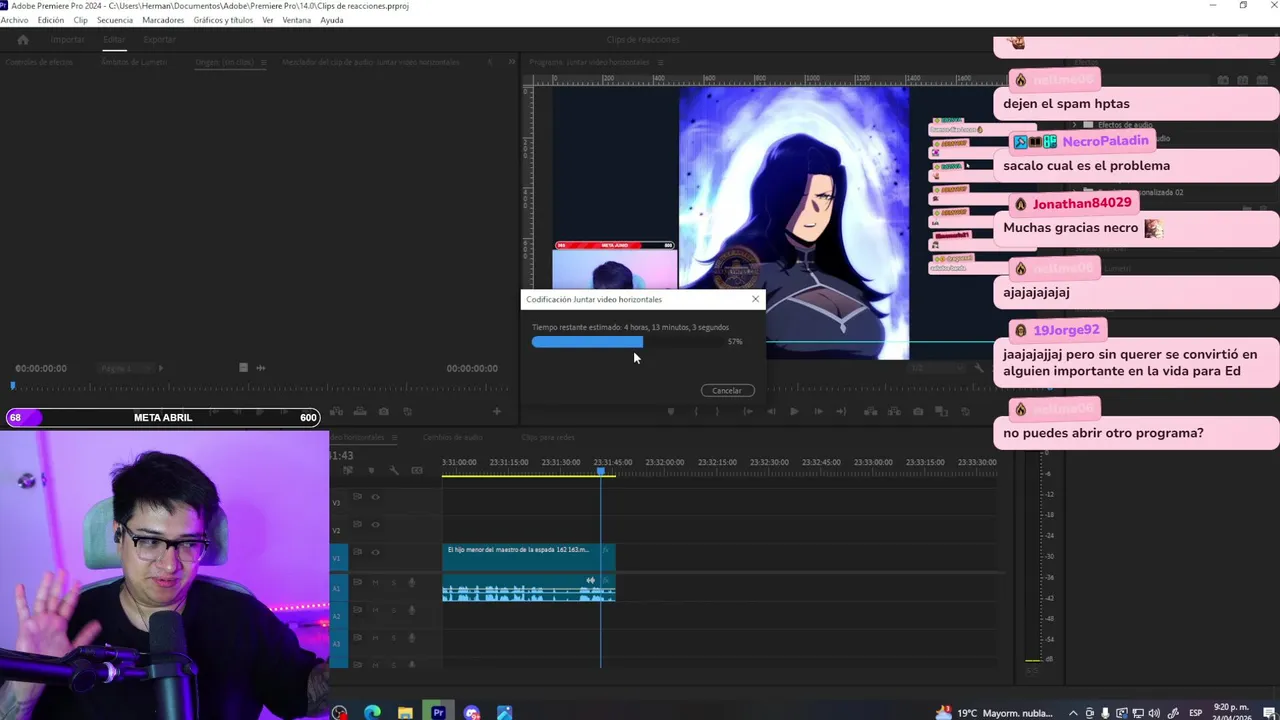The width and height of the screenshot is (1280, 720).
Task: Open the Exportar workspace tab
Action: tap(160, 40)
